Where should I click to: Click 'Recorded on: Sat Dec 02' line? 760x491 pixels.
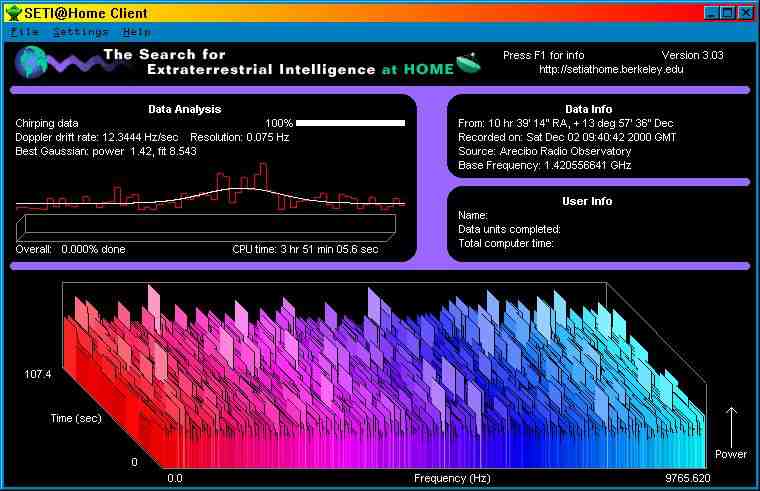567,137
